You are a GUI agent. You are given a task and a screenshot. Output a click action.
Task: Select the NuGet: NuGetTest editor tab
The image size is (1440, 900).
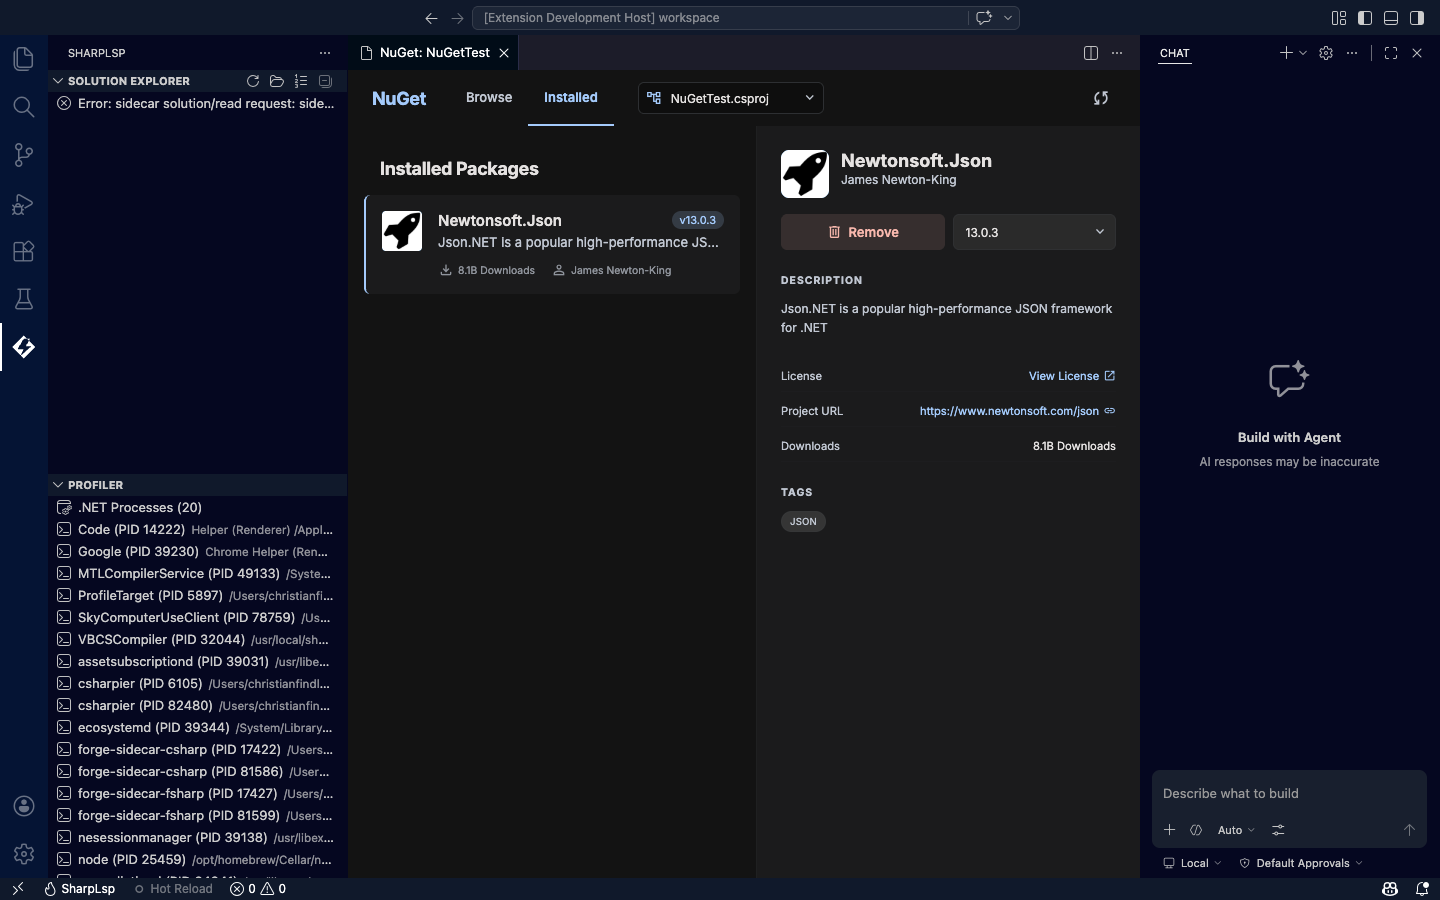(435, 53)
